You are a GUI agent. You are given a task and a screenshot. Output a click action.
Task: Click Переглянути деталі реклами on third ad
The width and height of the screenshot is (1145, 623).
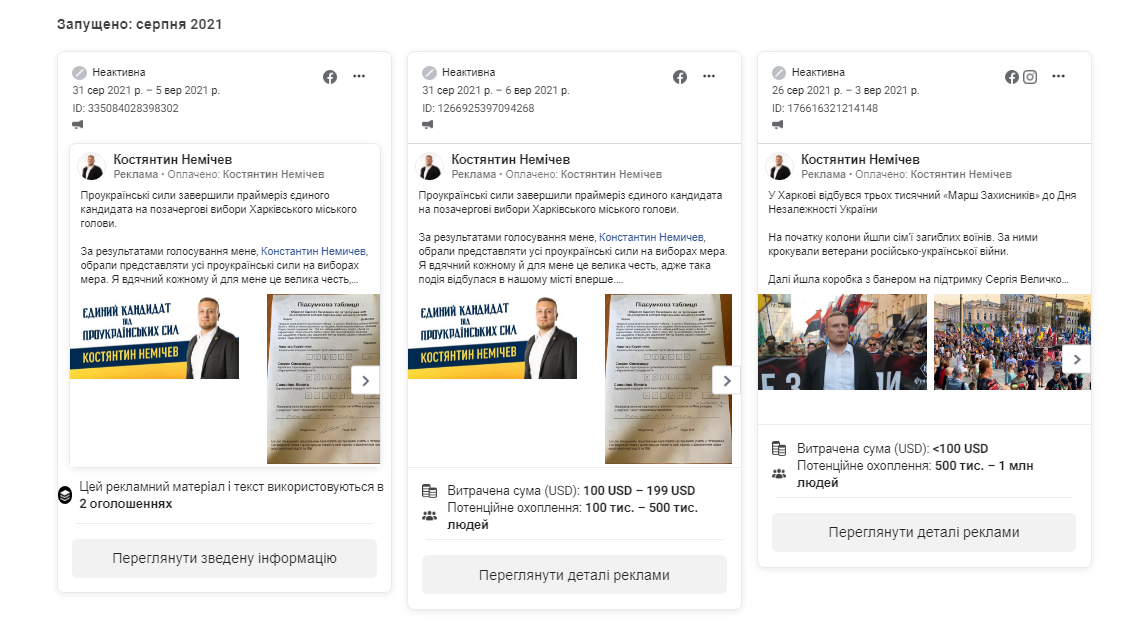pyautogui.click(x=924, y=532)
